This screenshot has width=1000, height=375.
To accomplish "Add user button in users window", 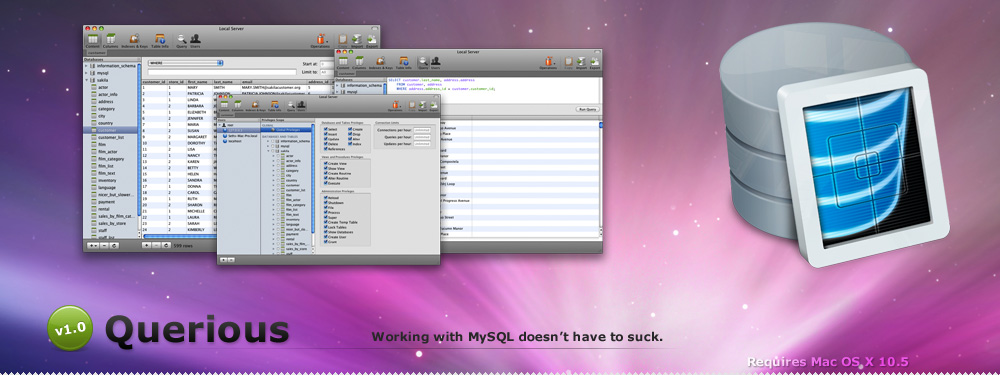I will coord(223,260).
